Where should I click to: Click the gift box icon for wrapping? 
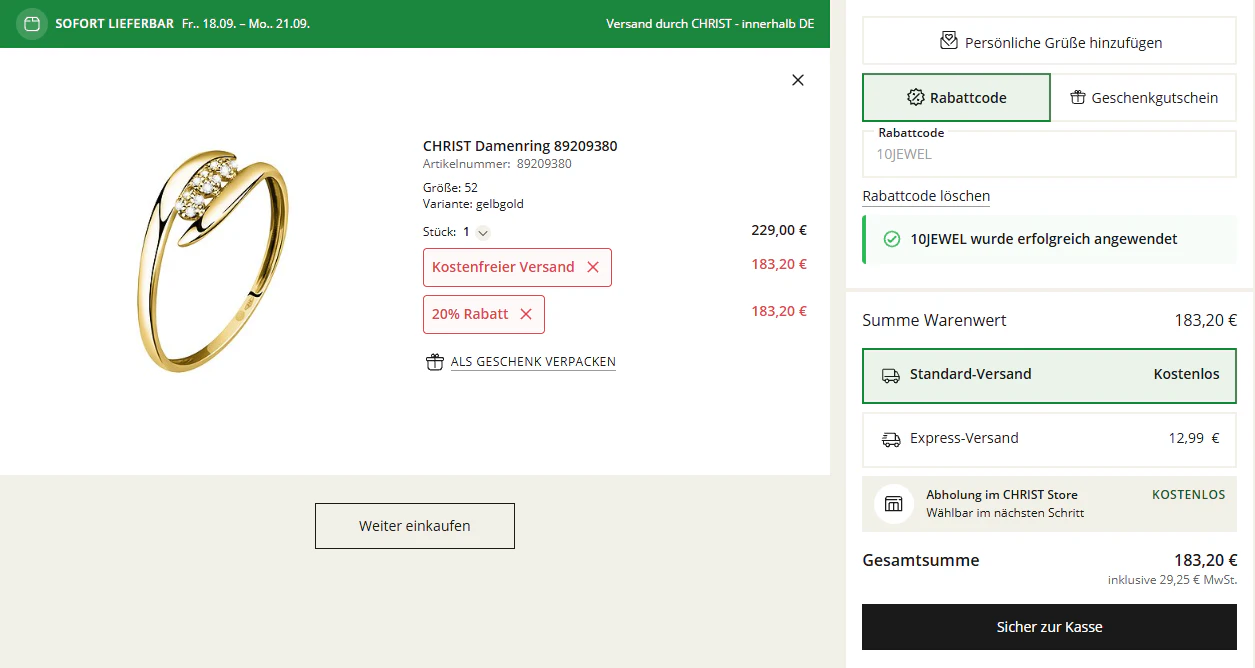tap(434, 362)
